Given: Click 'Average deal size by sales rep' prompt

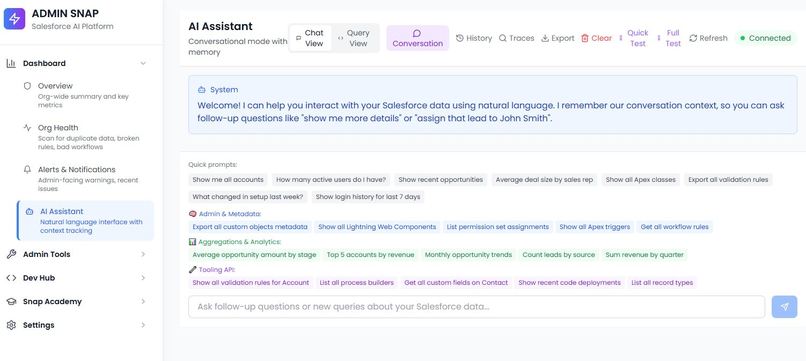Looking at the screenshot, I should [x=544, y=180].
